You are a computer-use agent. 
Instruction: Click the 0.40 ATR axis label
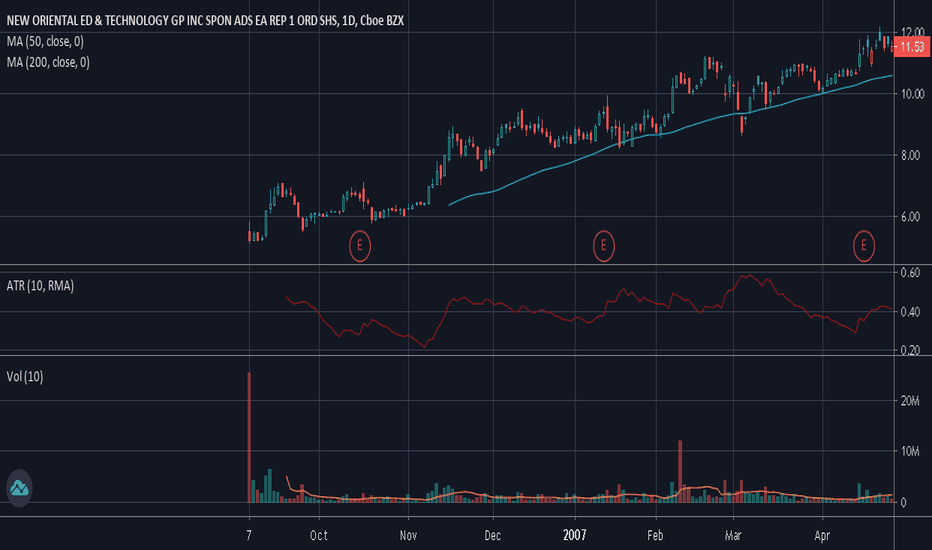(x=910, y=312)
